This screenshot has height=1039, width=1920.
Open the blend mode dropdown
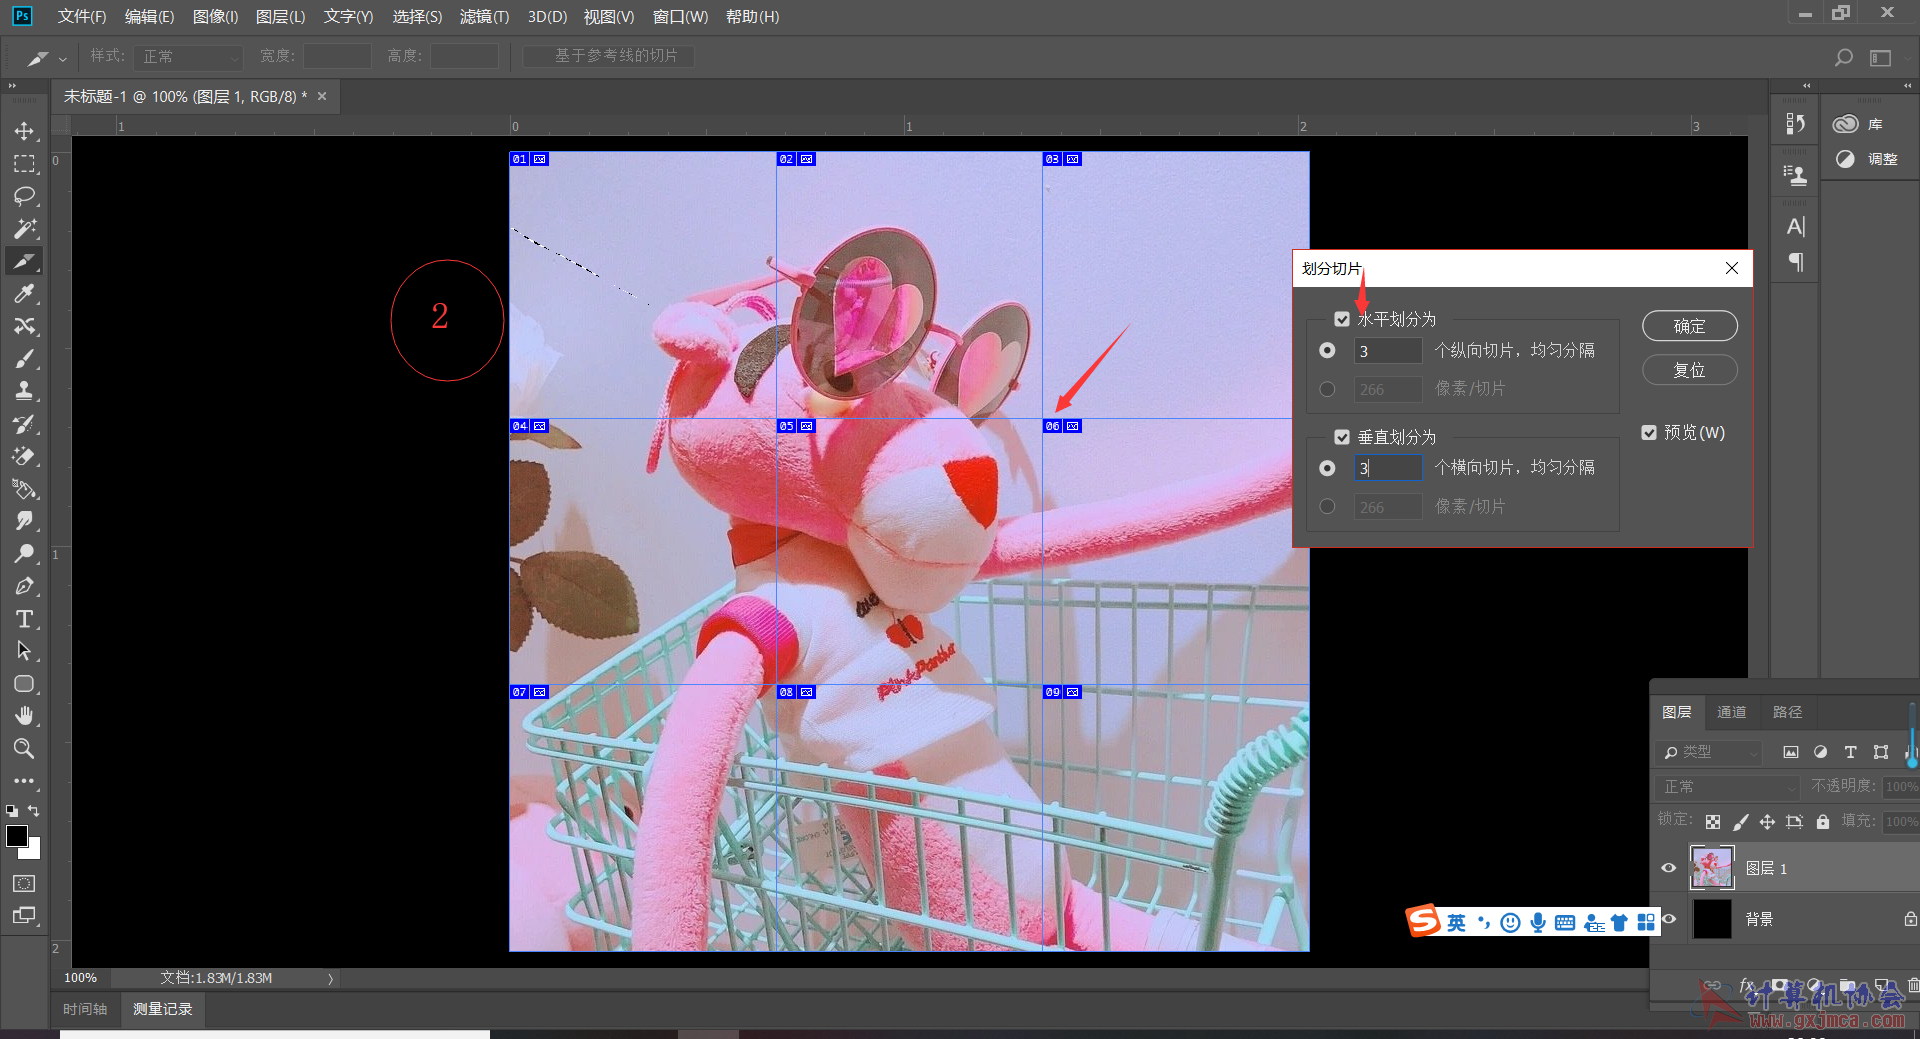[1727, 787]
